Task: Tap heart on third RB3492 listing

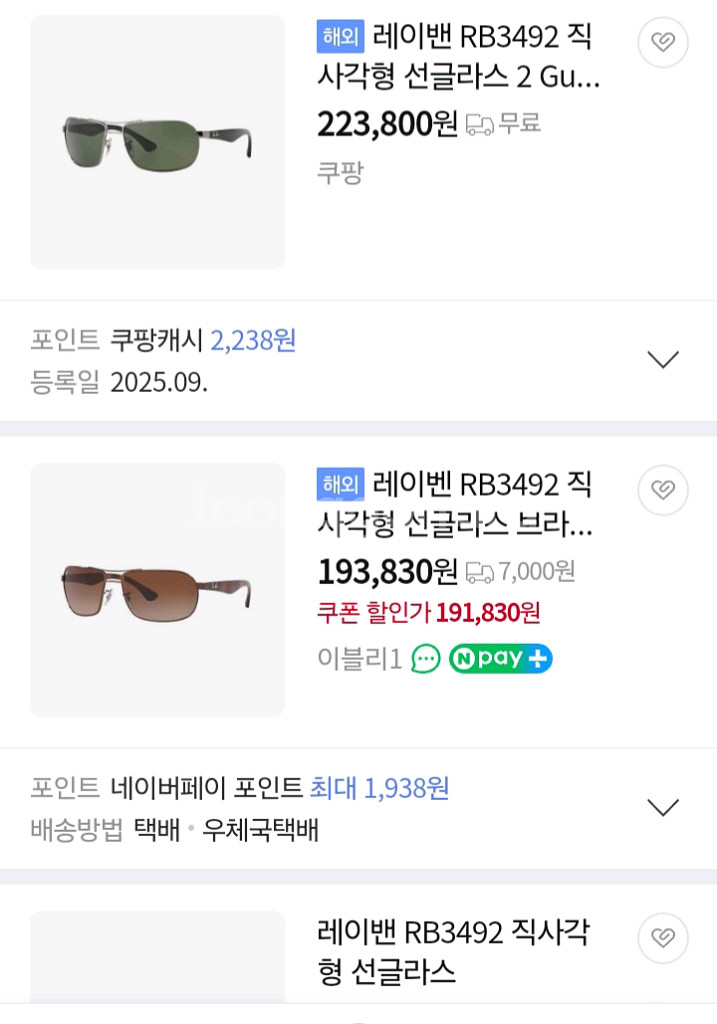Action: click(662, 938)
